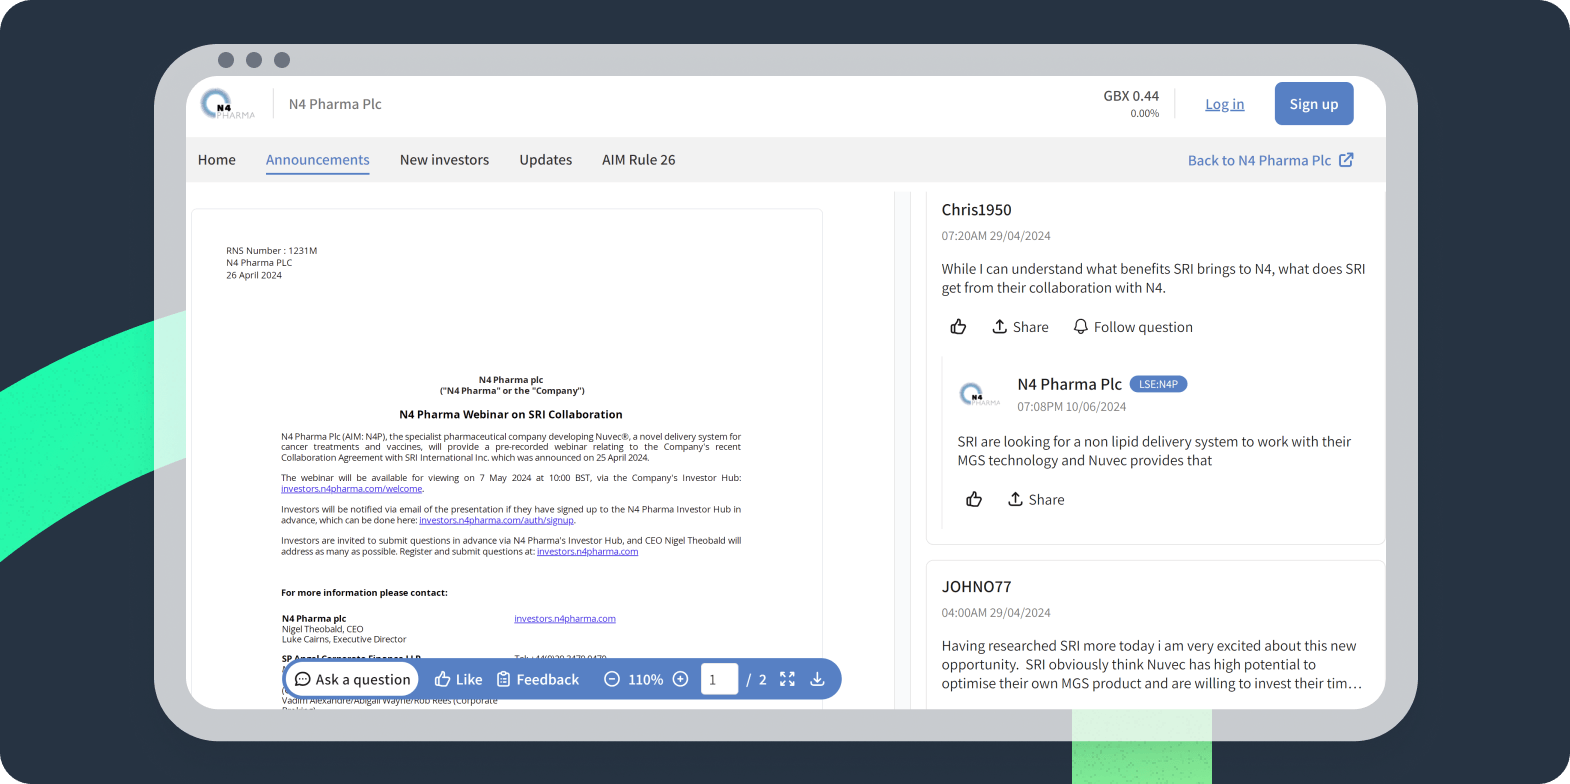Follow the Back to N4 Pharma Plc link
Viewport: 1570px width, 784px height.
point(1270,160)
